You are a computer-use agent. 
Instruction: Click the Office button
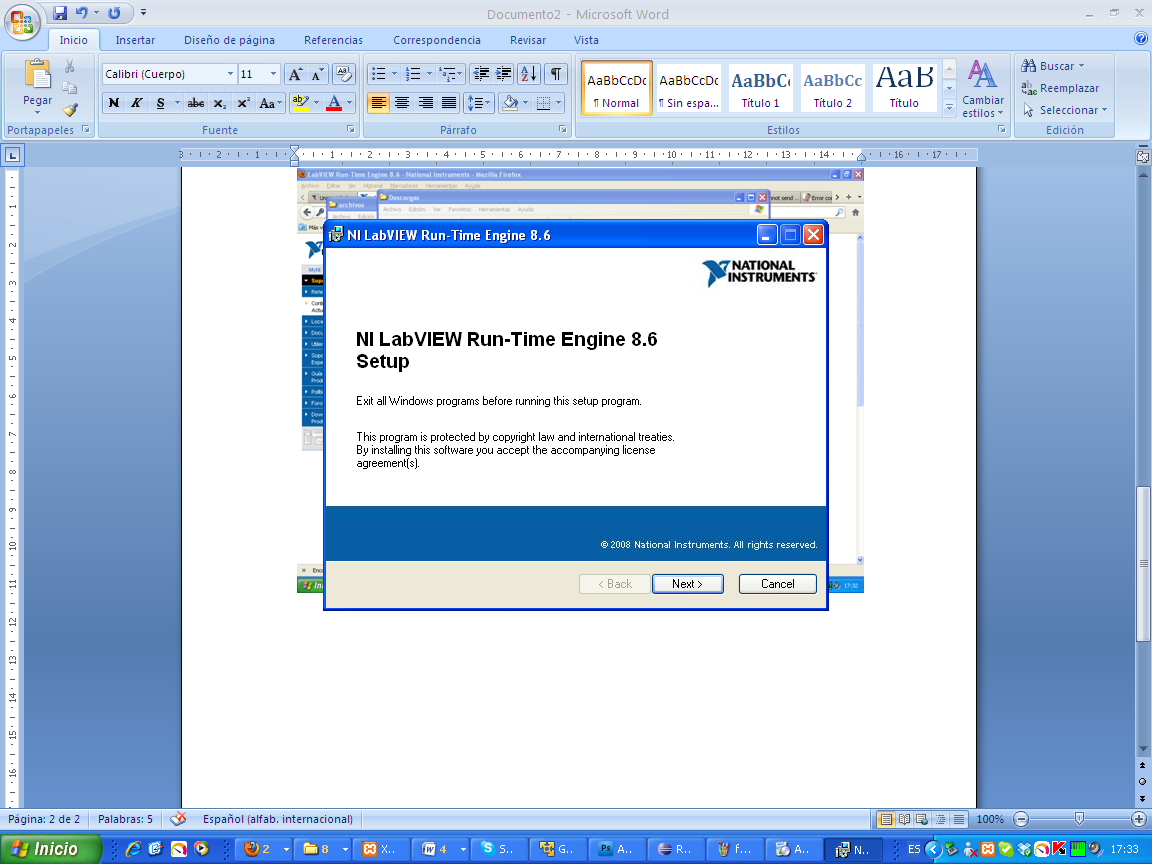pos(22,21)
